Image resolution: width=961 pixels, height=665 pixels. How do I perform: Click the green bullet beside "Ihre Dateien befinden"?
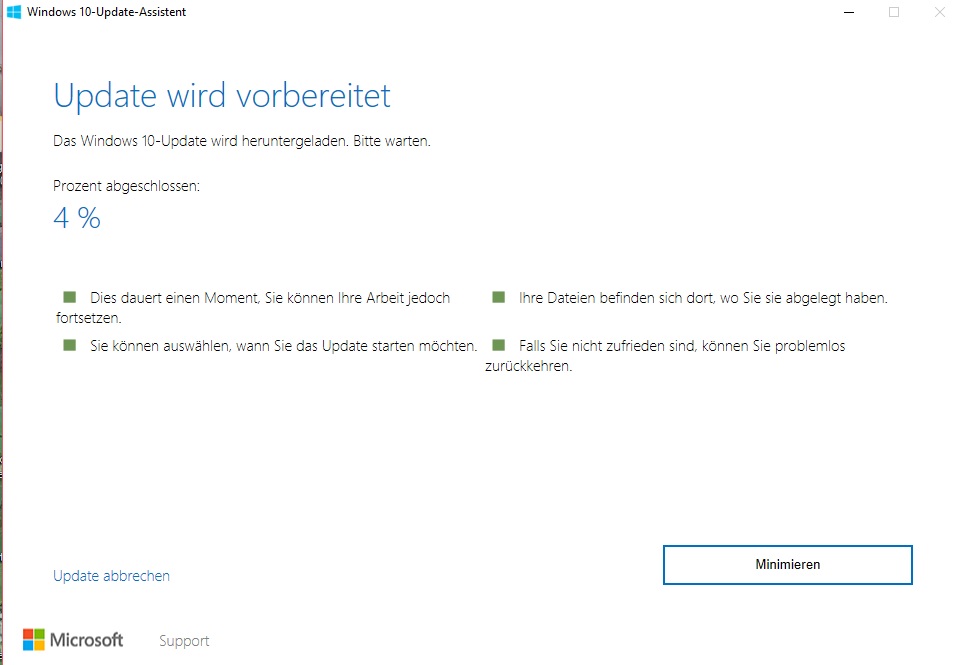point(499,297)
